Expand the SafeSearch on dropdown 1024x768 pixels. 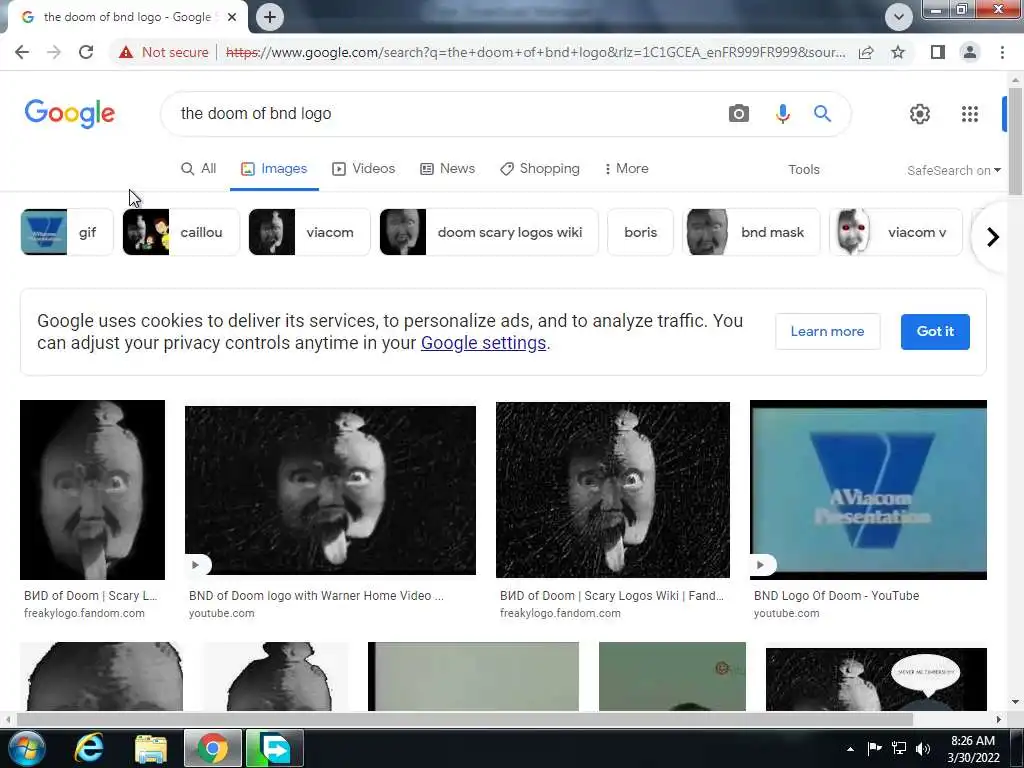click(953, 170)
